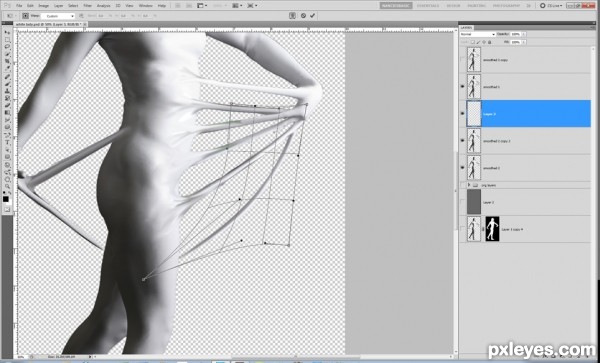
Task: Hide the smoothed 2 layer
Action: [463, 168]
